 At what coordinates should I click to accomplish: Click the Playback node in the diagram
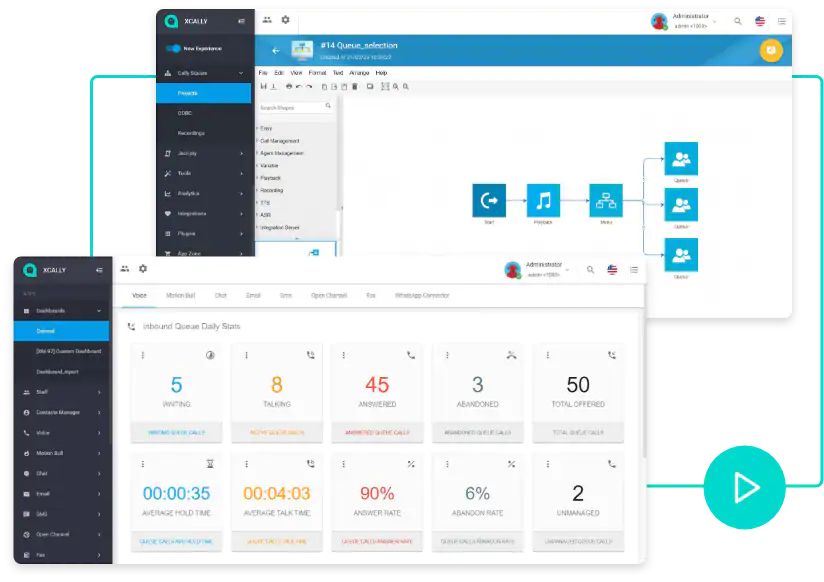tap(542, 199)
